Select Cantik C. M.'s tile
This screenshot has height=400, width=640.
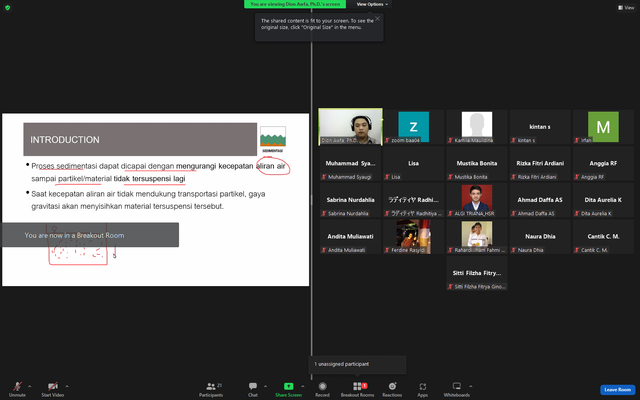coord(603,236)
